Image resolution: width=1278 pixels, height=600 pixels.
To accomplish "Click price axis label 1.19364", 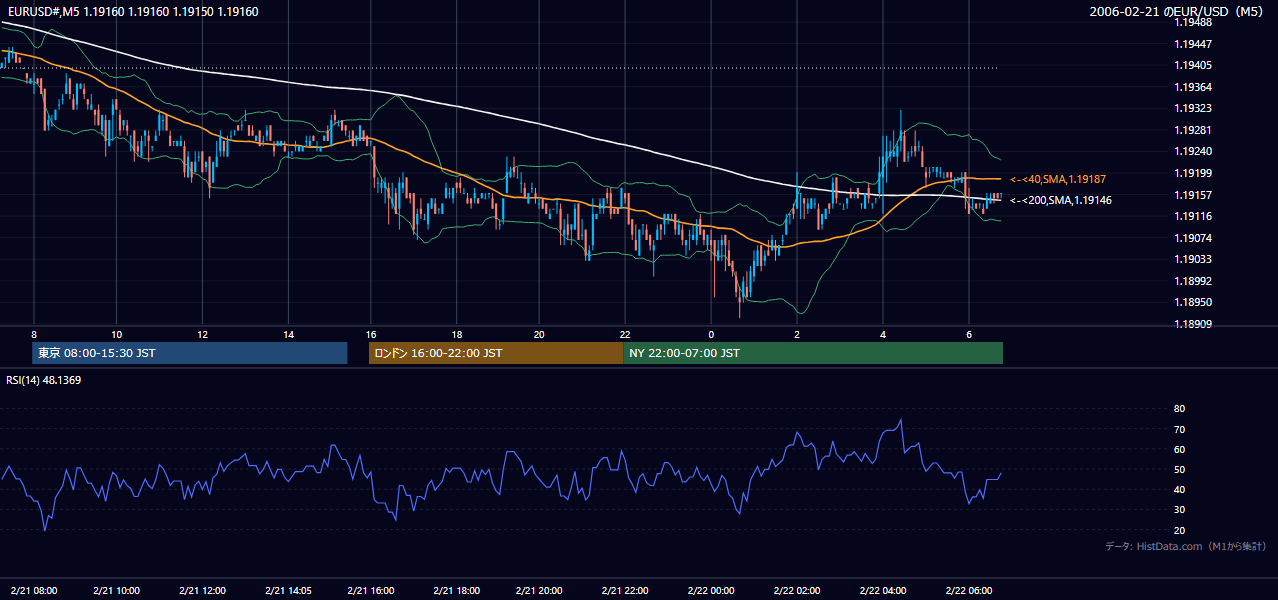I will click(1193, 88).
